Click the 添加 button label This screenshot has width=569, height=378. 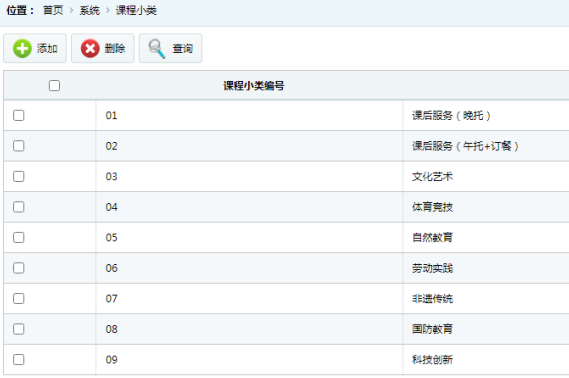(x=47, y=48)
